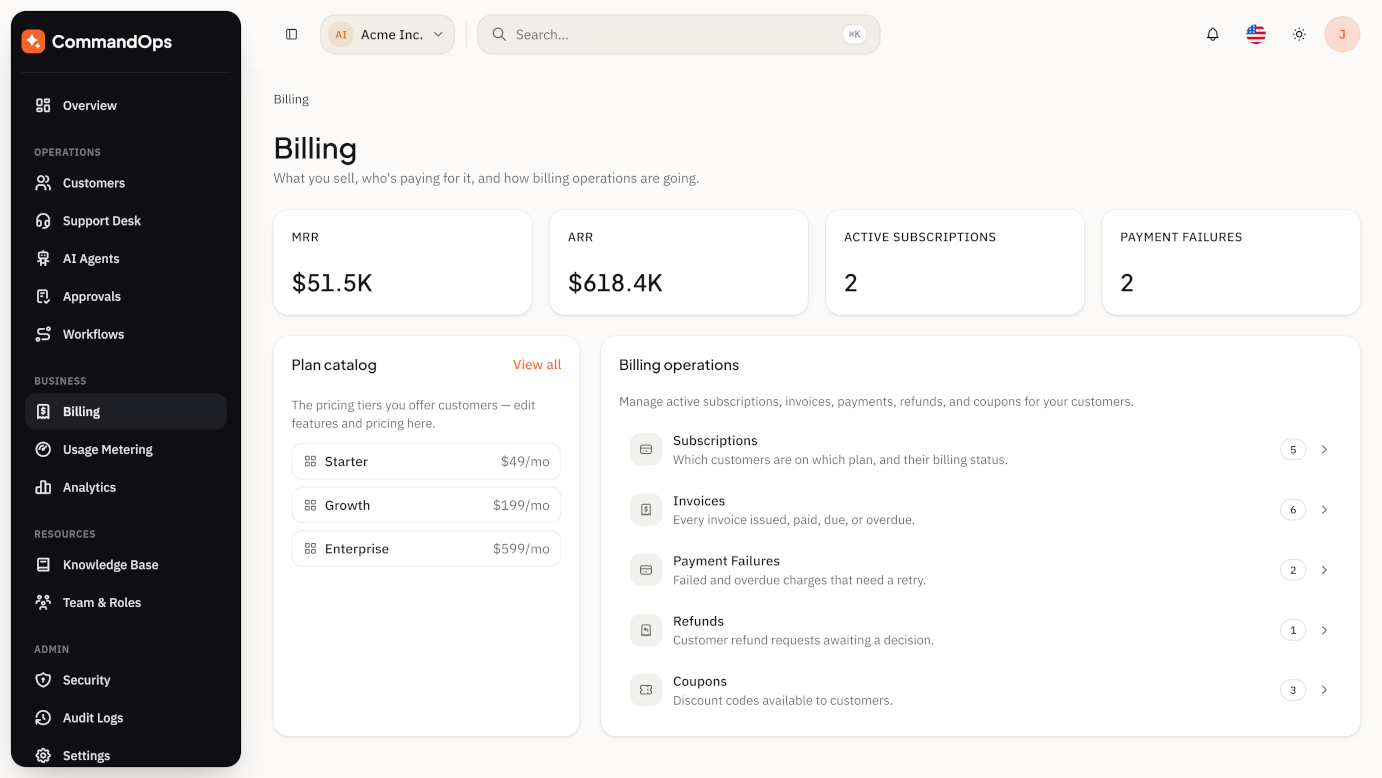The image size is (1382, 778).
Task: Click the Settings gear icon
Action: pos(43,756)
